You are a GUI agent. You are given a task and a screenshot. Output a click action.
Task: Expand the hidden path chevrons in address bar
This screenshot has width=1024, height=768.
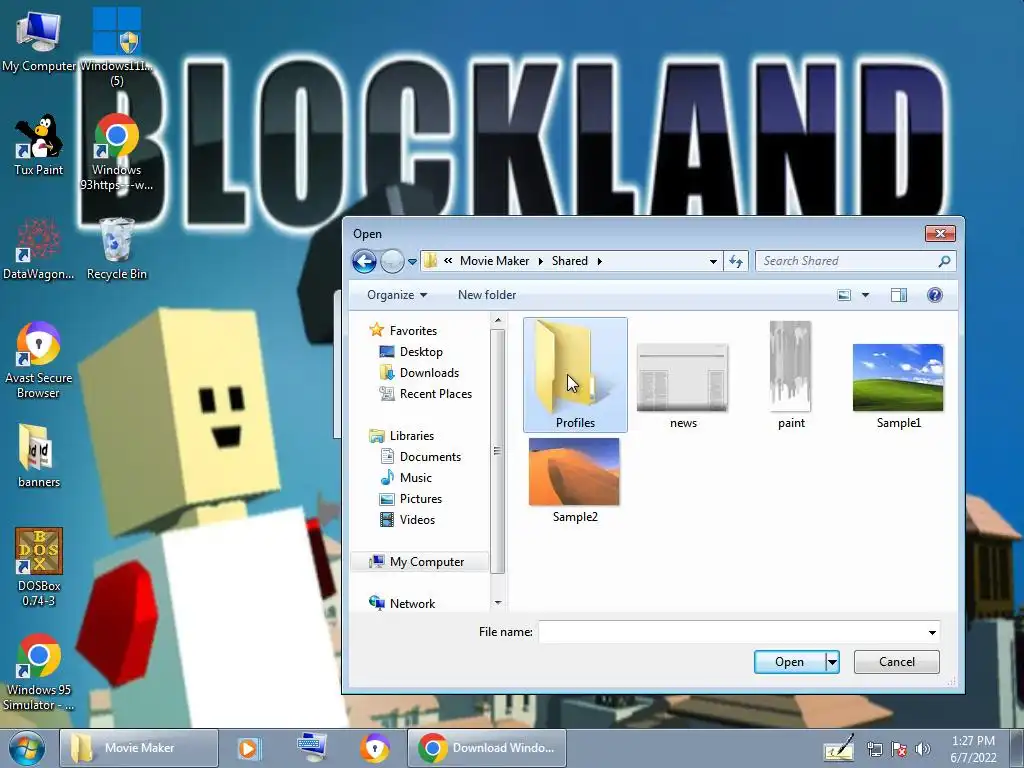click(448, 261)
